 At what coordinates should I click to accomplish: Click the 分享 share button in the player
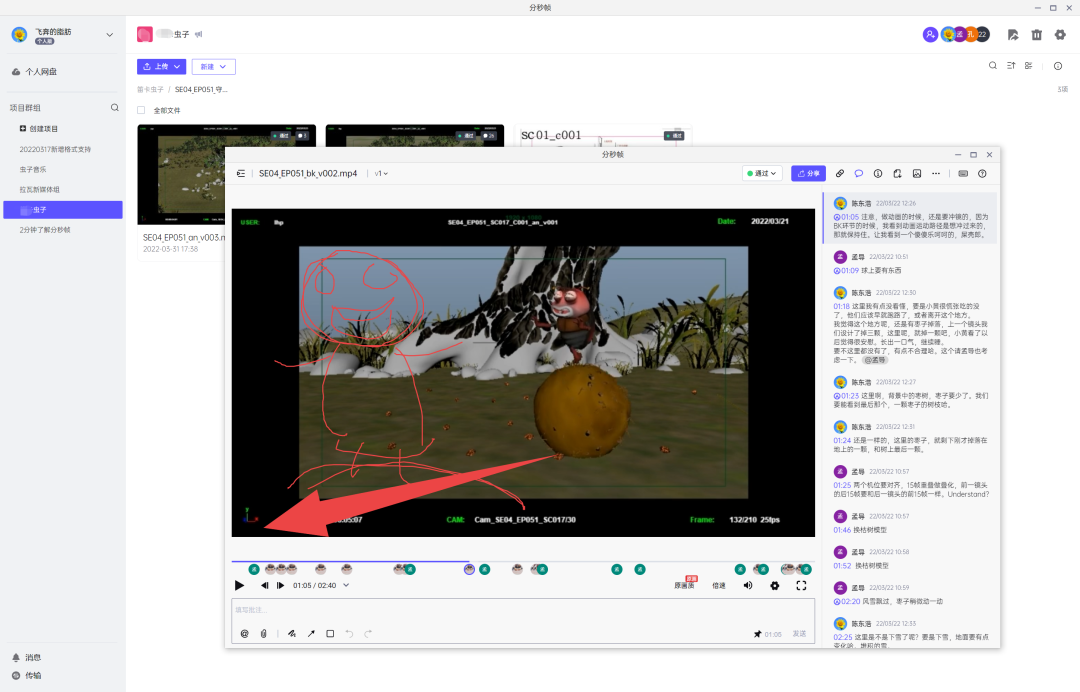pyautogui.click(x=809, y=174)
